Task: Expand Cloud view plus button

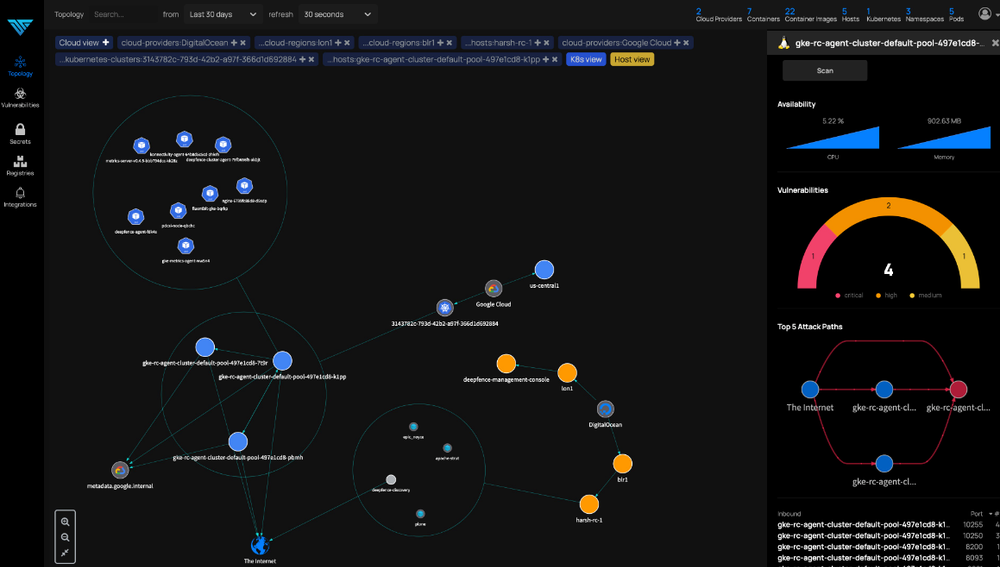Action: (x=106, y=43)
